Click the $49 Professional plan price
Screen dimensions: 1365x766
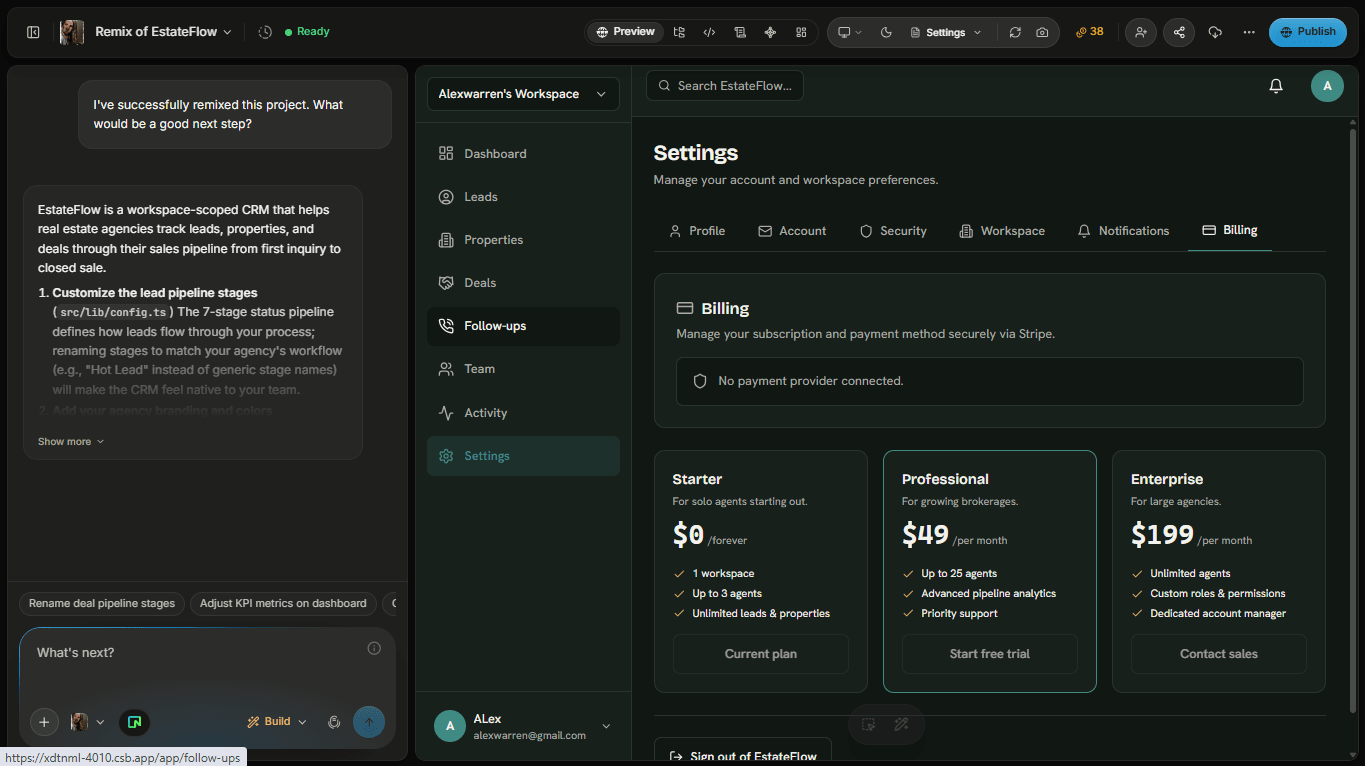pos(926,535)
